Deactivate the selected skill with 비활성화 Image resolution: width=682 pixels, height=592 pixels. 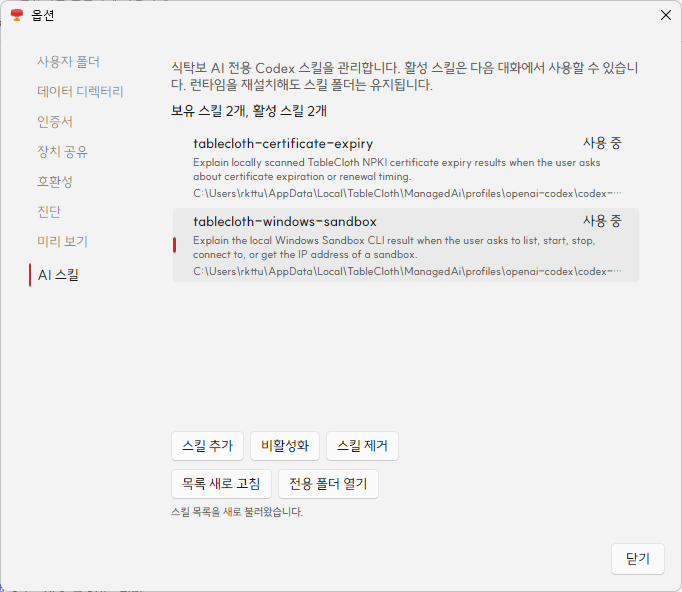[x=285, y=446]
